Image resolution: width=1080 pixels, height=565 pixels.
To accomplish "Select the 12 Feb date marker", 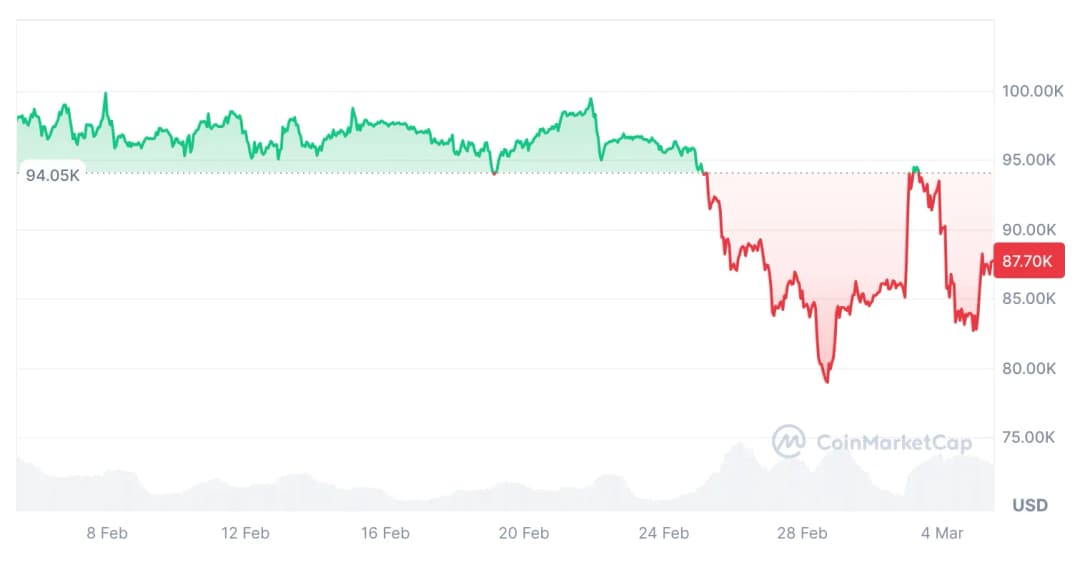I will click(x=243, y=533).
